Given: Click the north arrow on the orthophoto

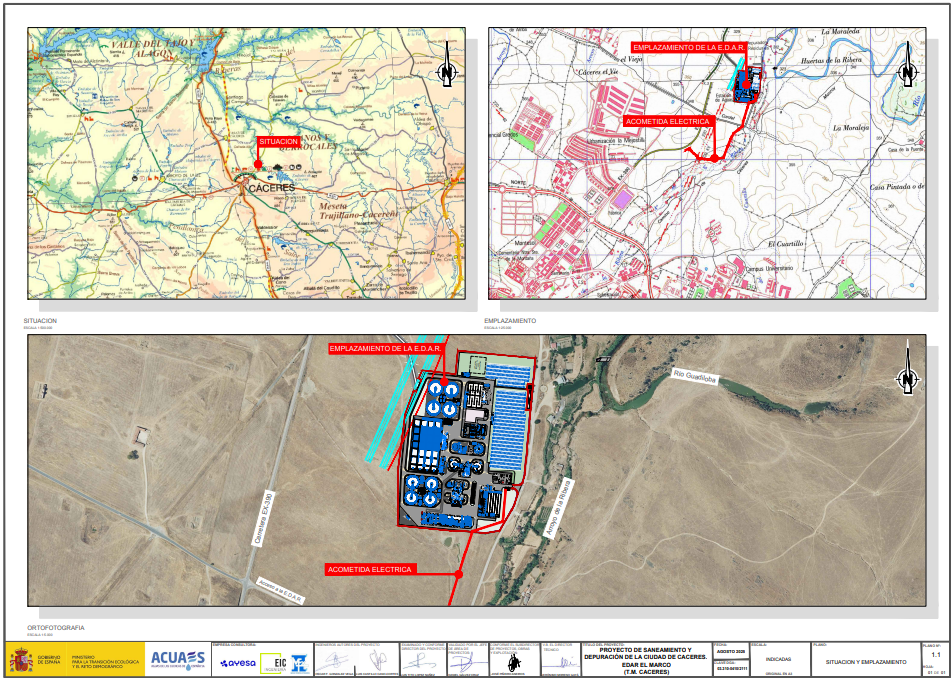Looking at the screenshot, I should coord(908,378).
